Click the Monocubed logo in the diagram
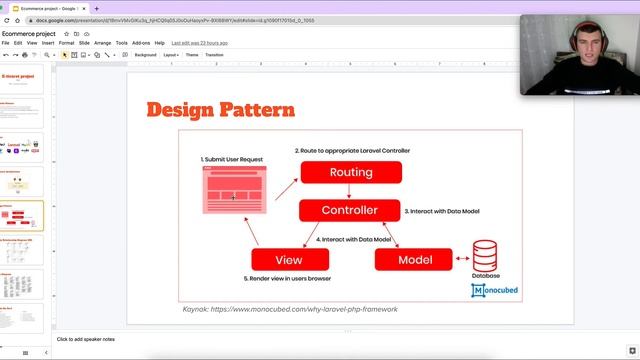Screen dimensions: 640x360 click(494, 290)
